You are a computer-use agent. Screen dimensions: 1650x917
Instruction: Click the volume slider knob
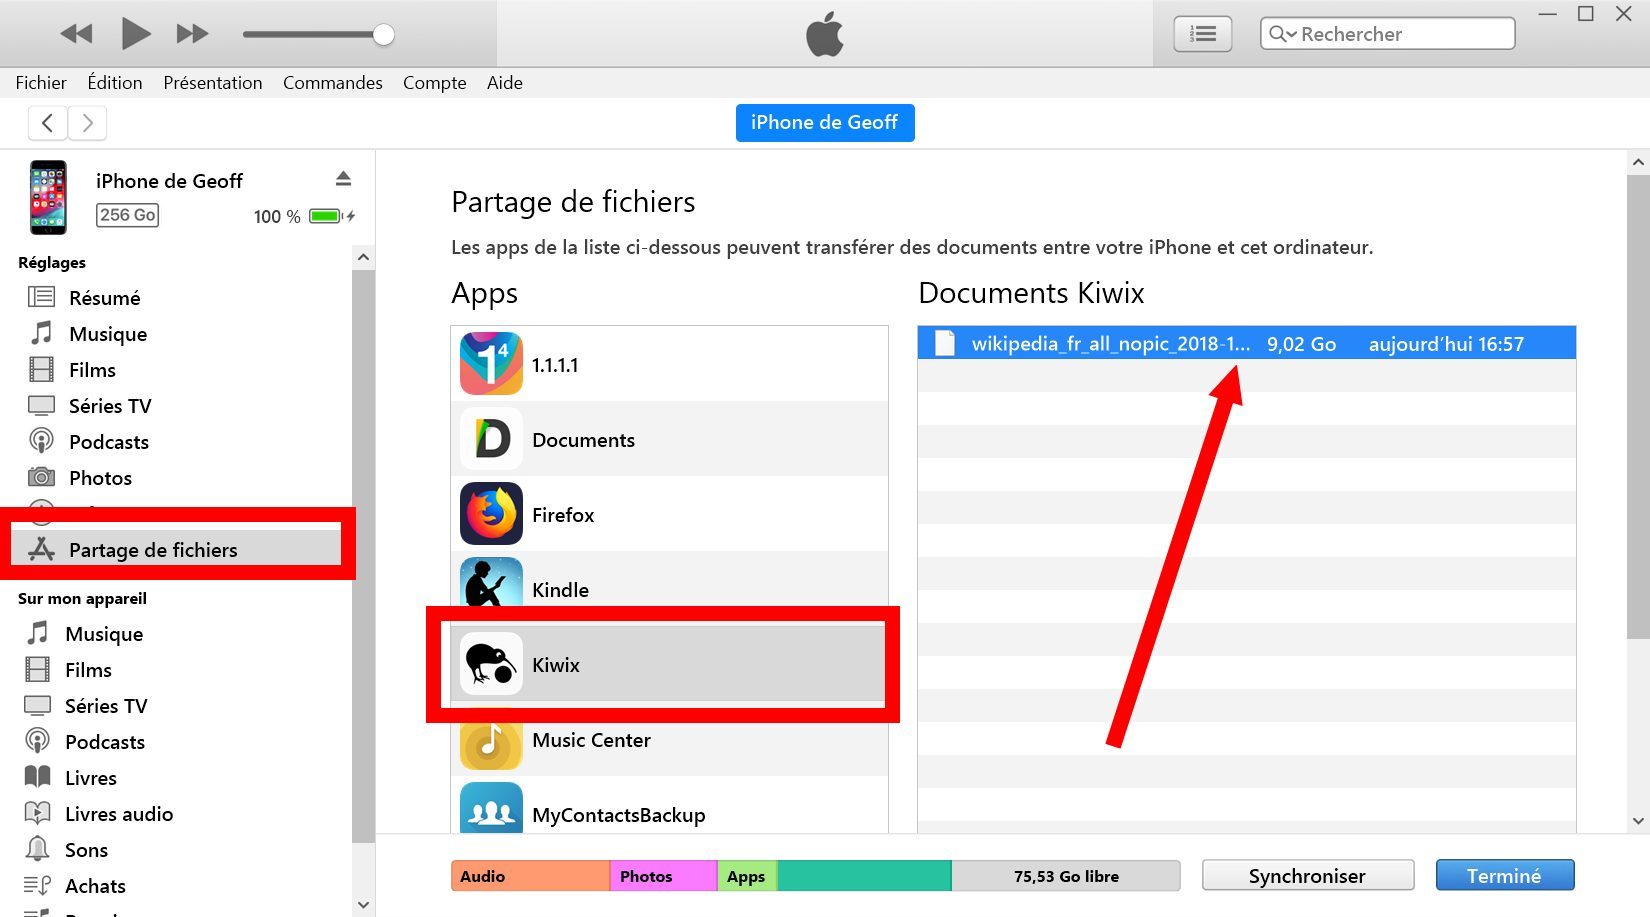(x=383, y=35)
